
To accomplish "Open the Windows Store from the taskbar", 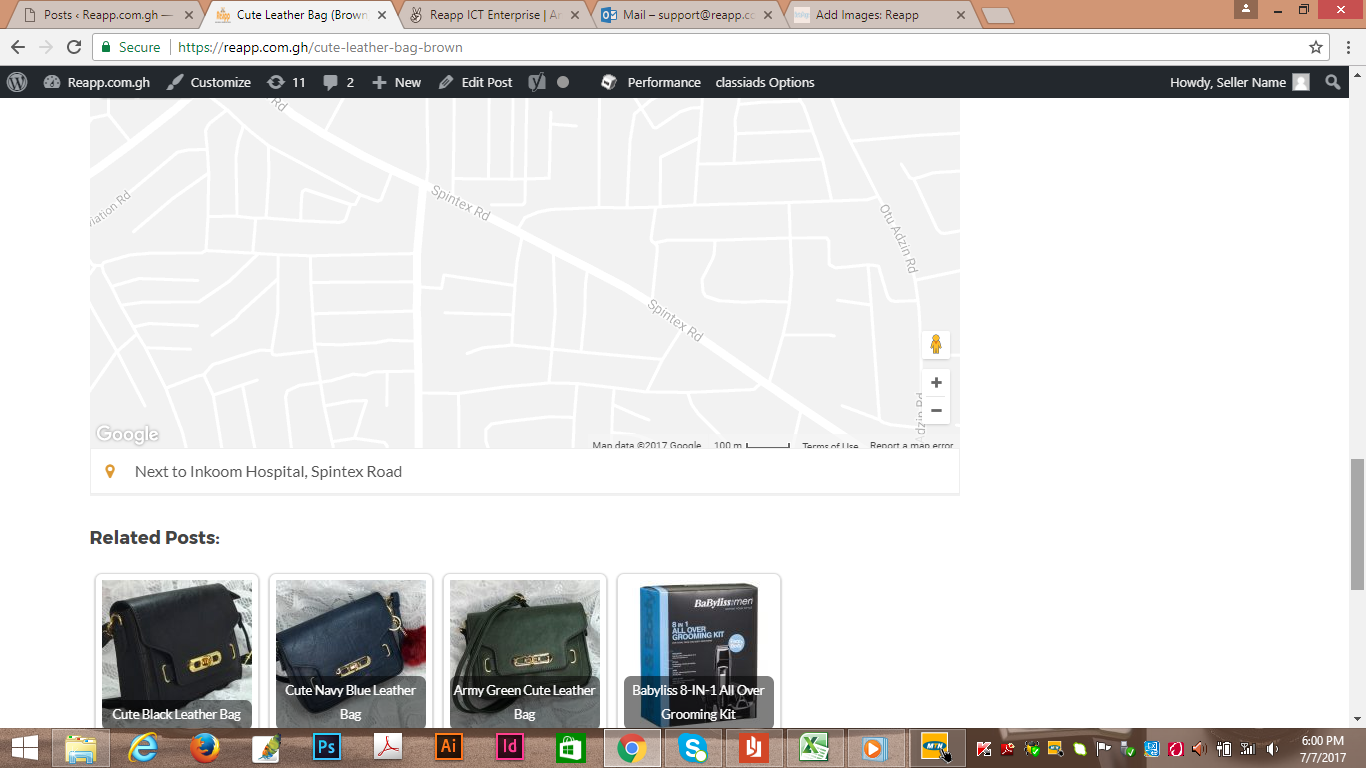I will click(571, 748).
